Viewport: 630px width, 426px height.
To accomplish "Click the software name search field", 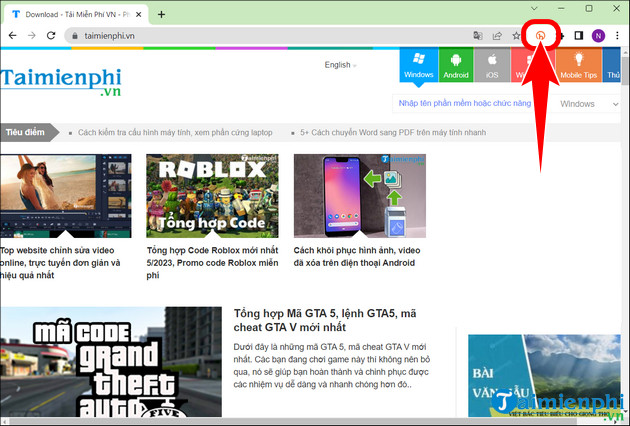I will pyautogui.click(x=464, y=104).
